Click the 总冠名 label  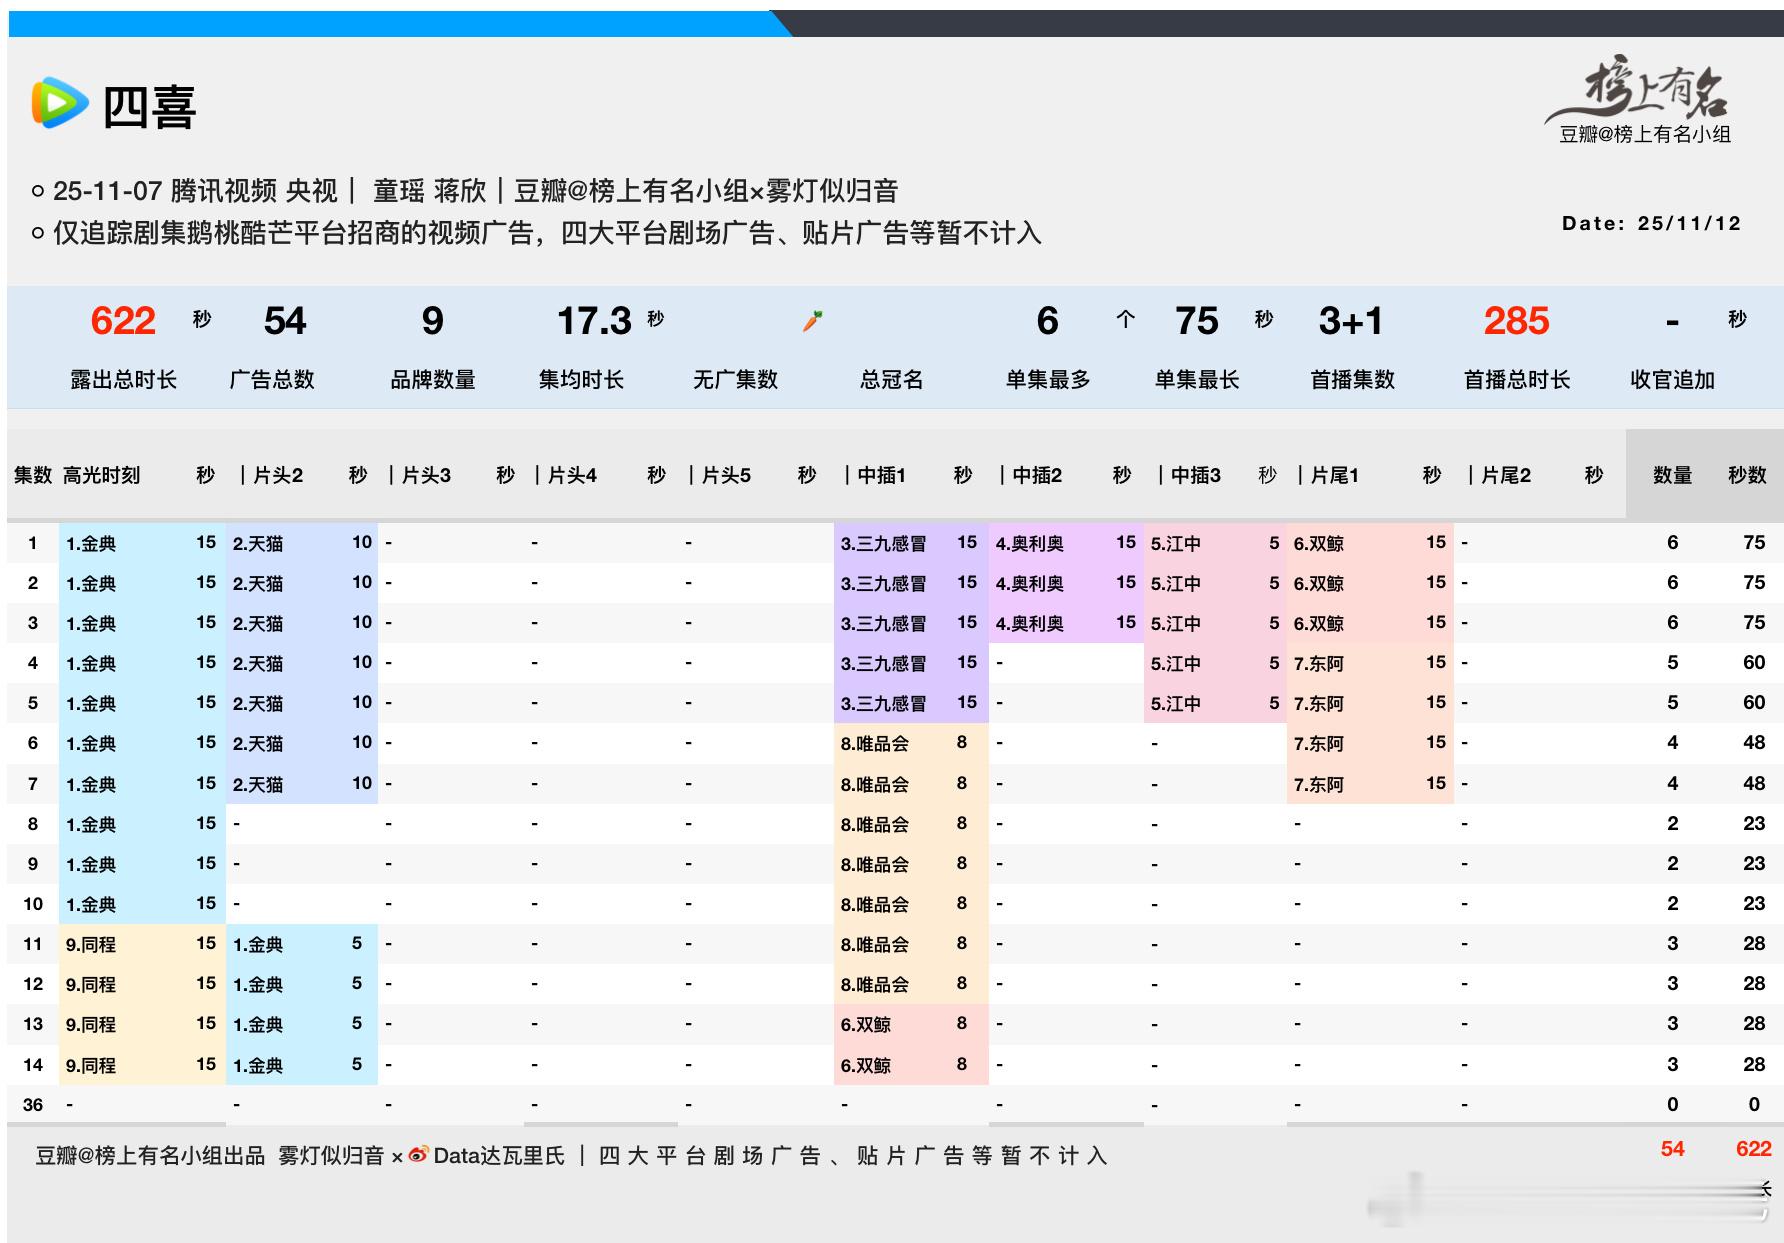pos(891,380)
